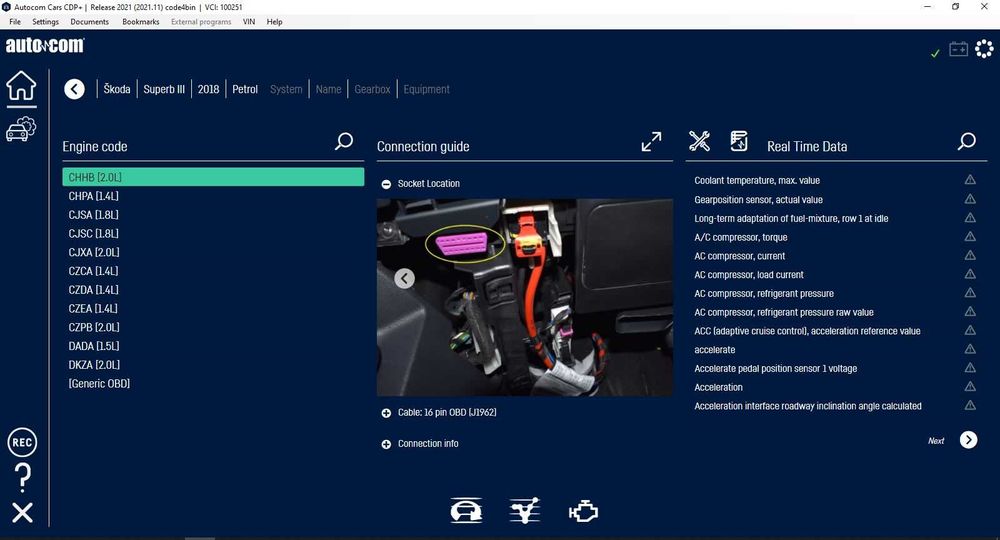Open the VIN menu
Screen dimensions: 1000x540
tap(249, 22)
